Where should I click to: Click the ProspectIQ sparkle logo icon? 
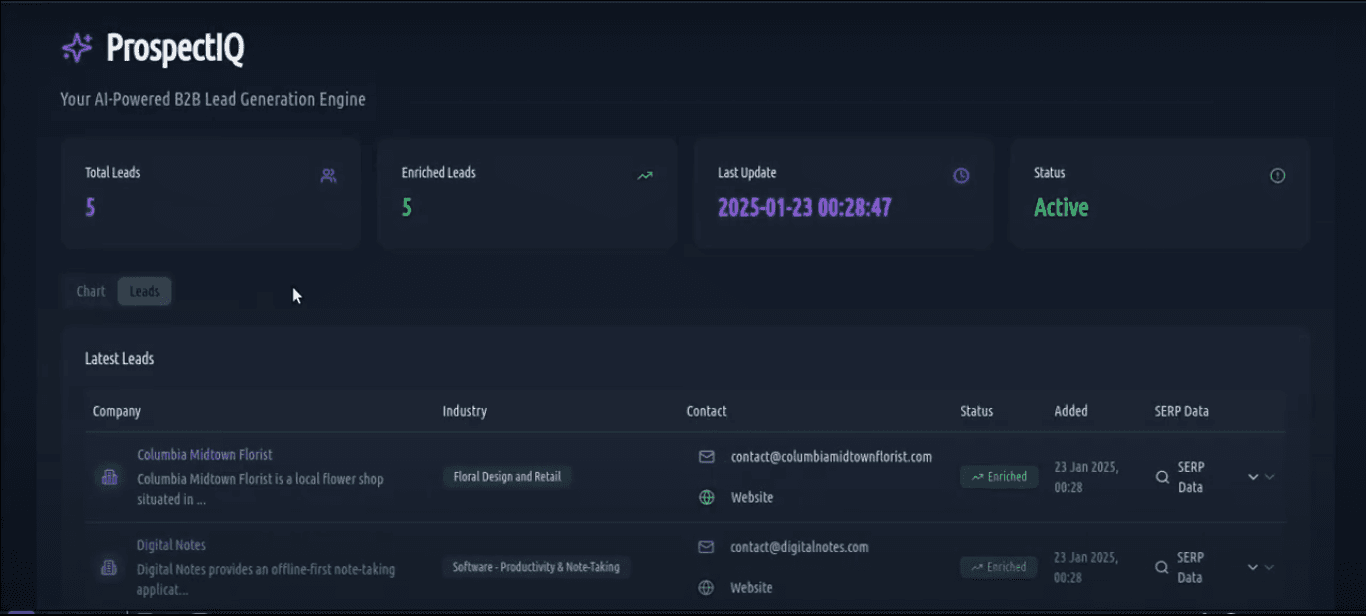click(x=77, y=48)
